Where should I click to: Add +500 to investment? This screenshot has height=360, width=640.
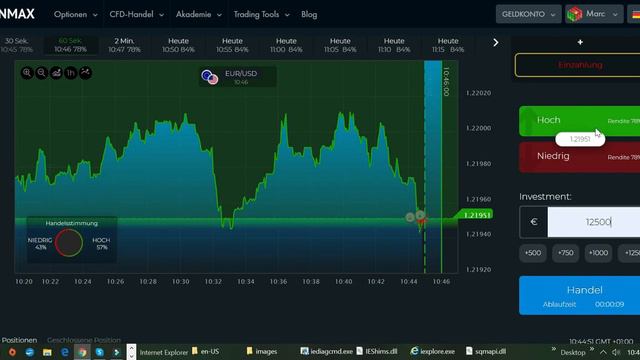[x=533, y=253]
